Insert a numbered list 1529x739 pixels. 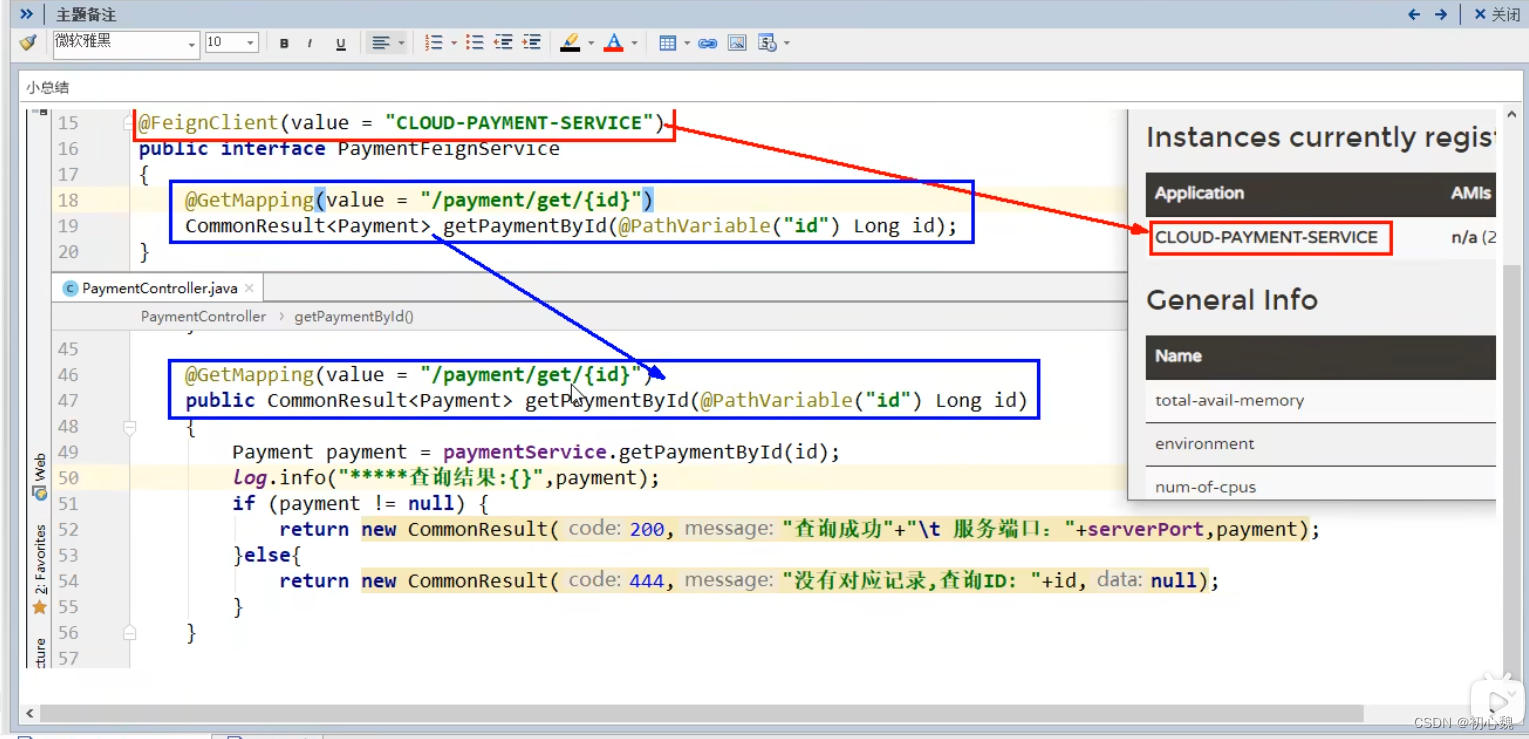[x=433, y=43]
